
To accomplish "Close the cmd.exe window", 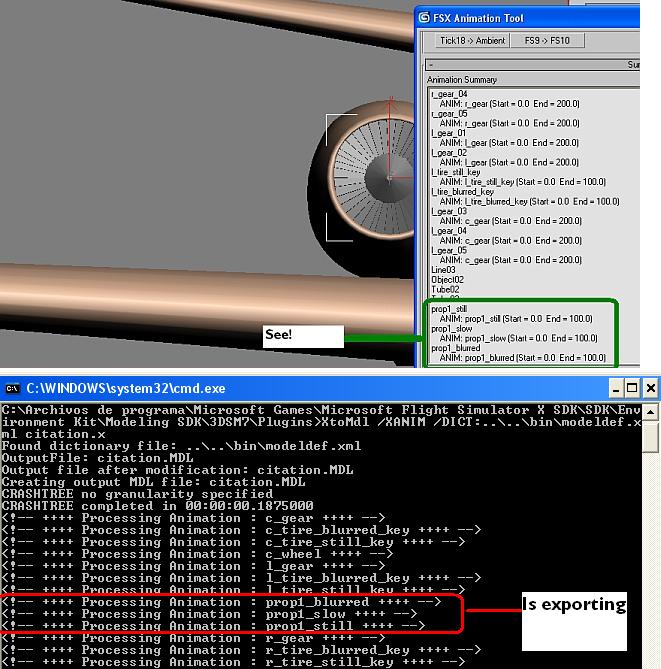I will [650, 388].
